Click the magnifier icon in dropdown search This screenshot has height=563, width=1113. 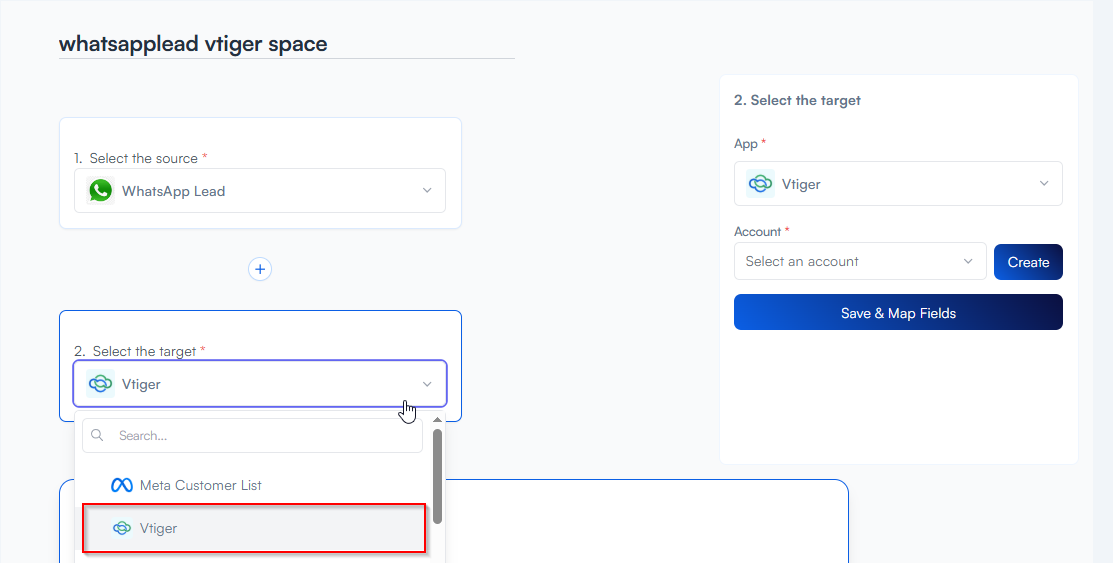pos(98,436)
